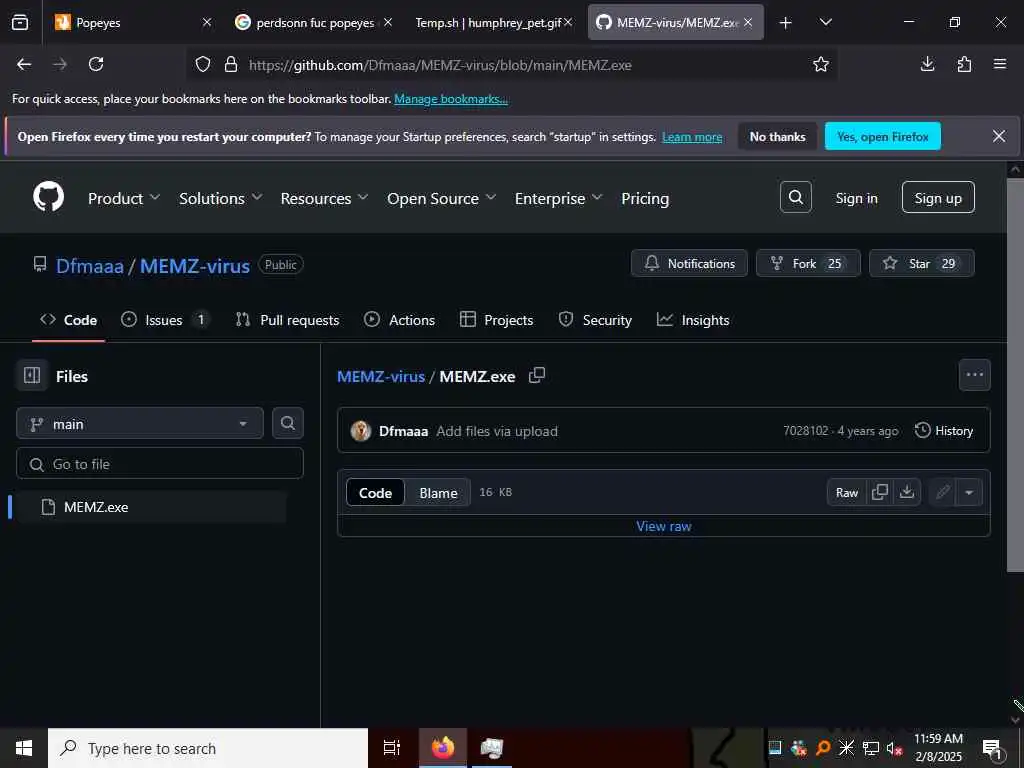Download raw file icon in file toolbar
This screenshot has height=768, width=1024.
pos(906,492)
